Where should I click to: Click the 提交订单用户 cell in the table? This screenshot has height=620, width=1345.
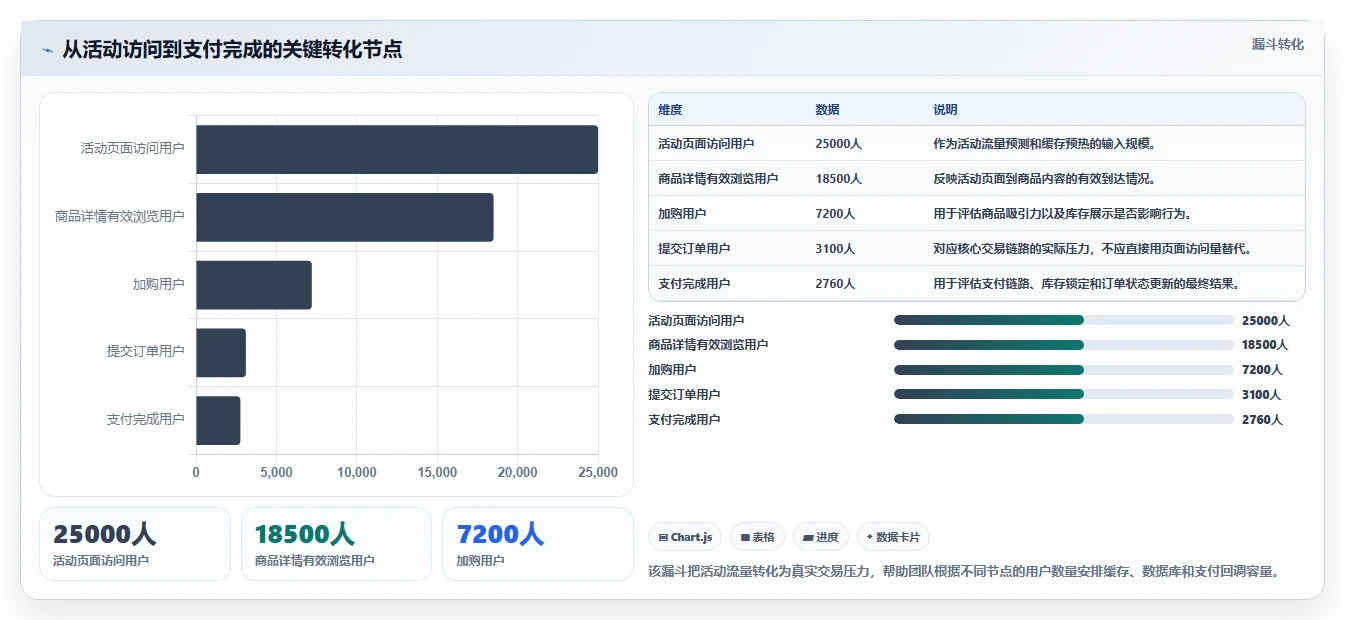(x=694, y=249)
